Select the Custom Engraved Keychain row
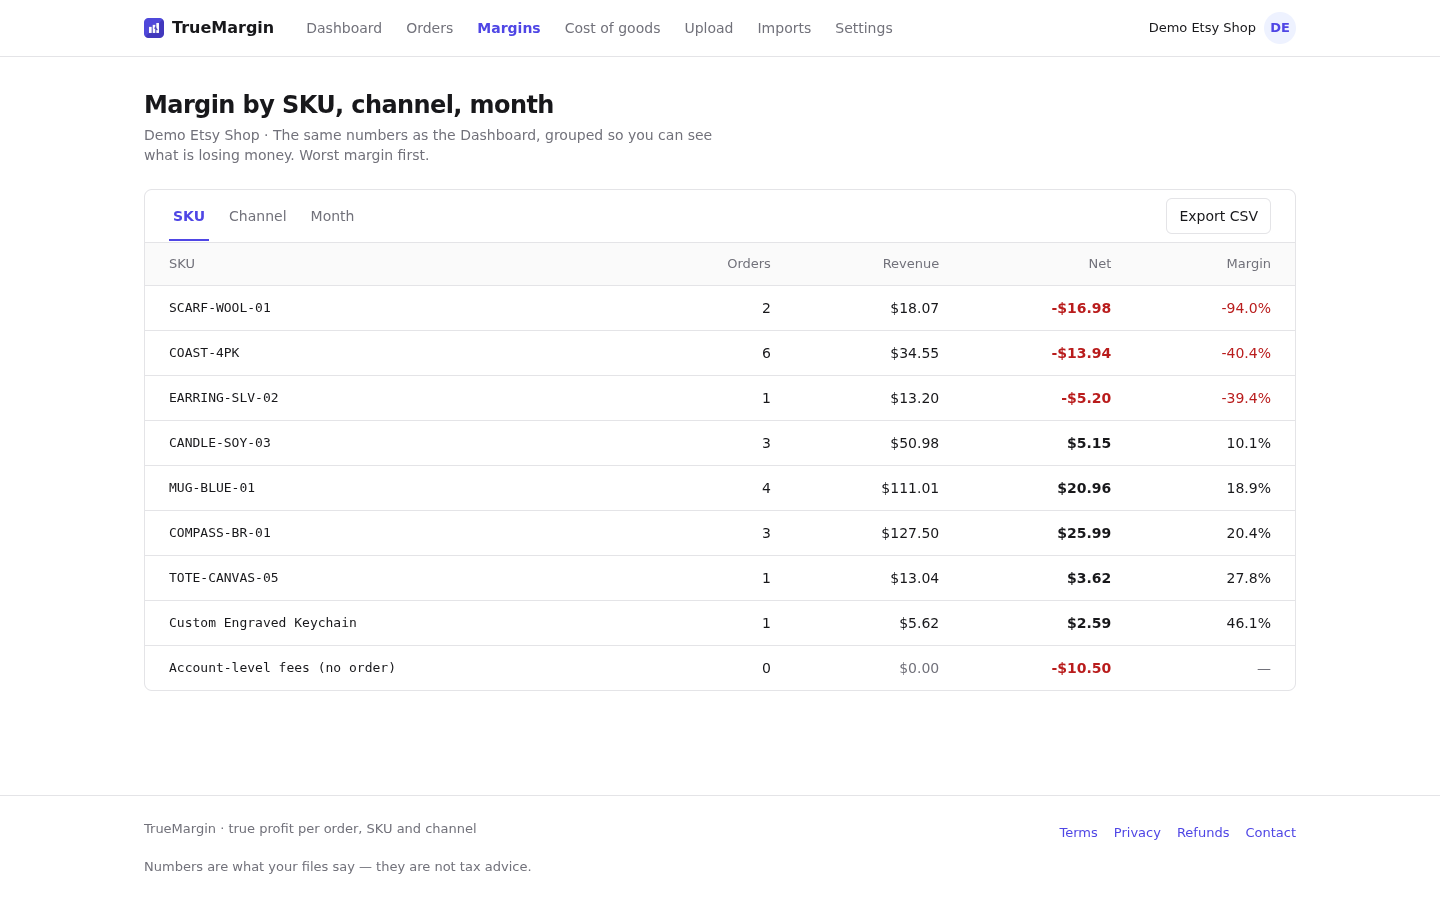Viewport: 1440px width, 900px height. pyautogui.click(x=720, y=623)
